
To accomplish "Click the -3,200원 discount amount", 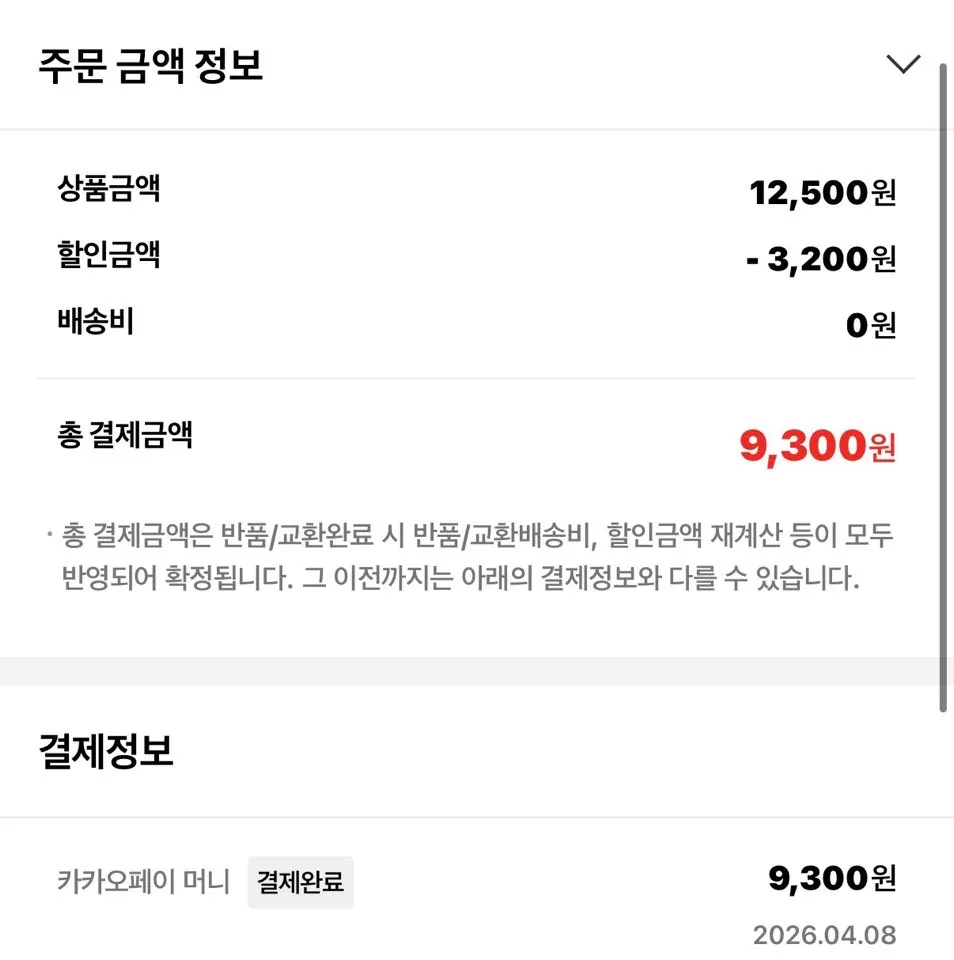I will pos(820,259).
